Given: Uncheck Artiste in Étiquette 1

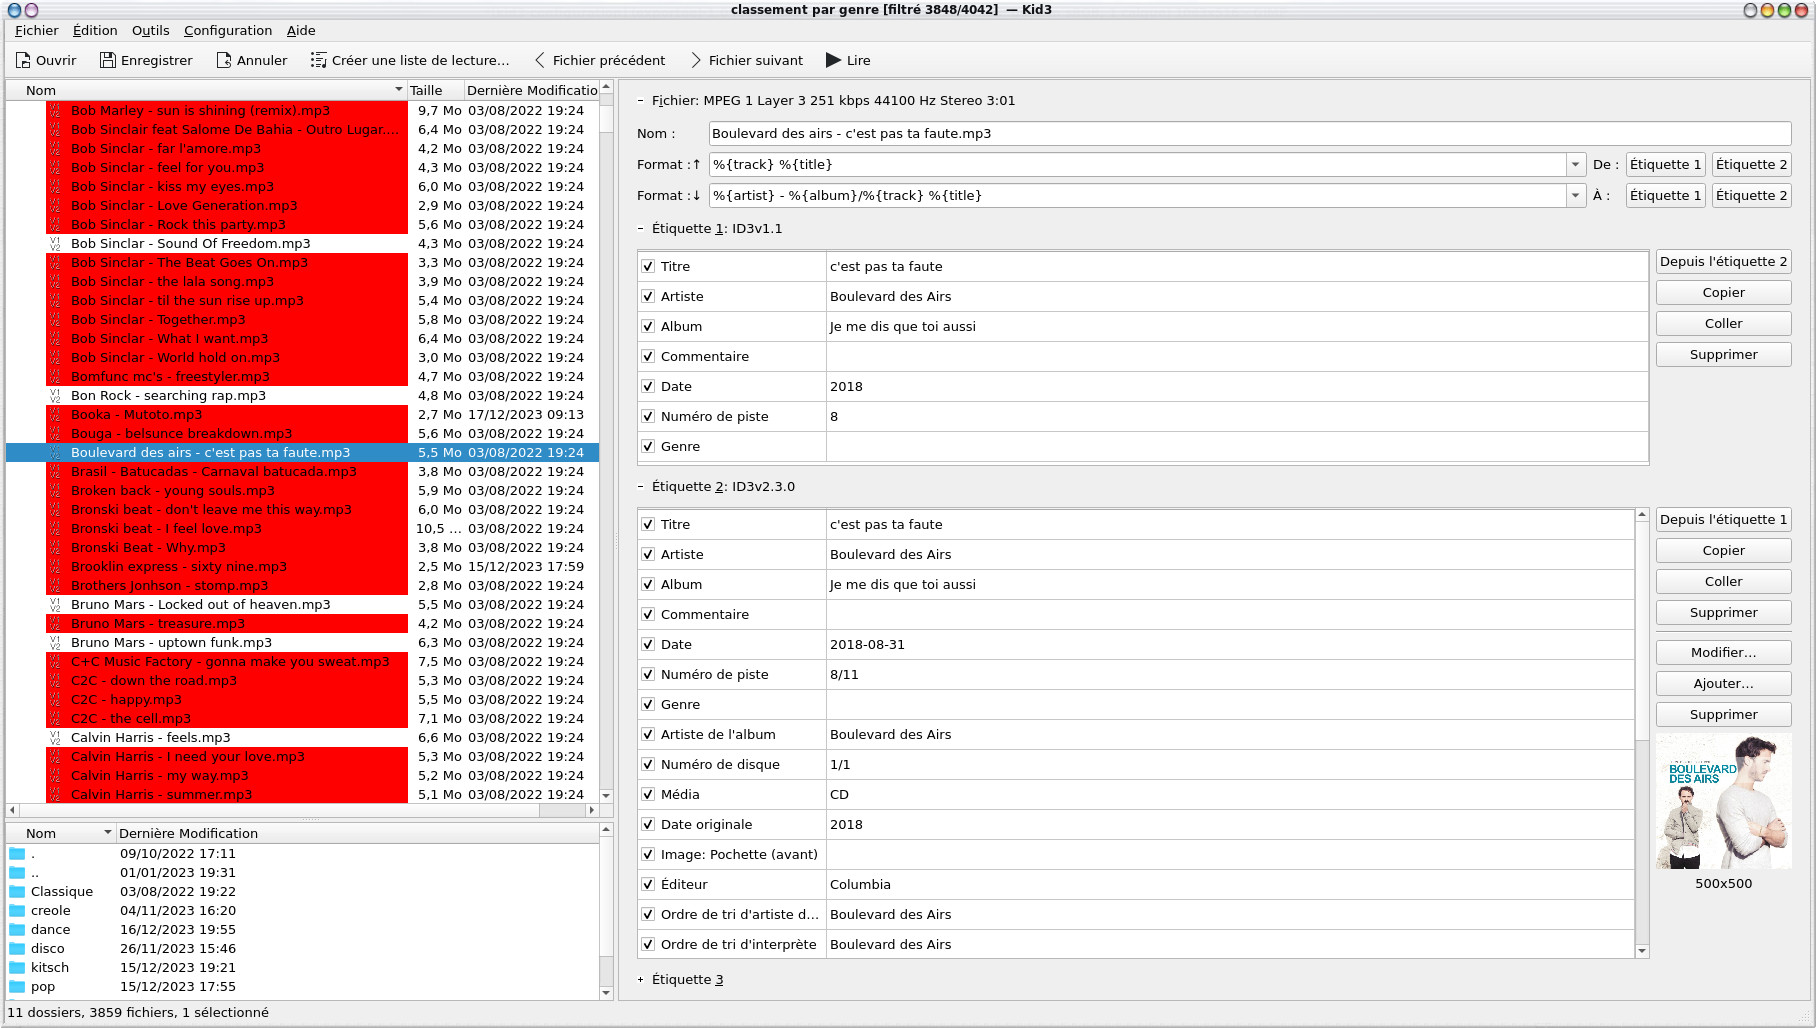Looking at the screenshot, I should (648, 296).
